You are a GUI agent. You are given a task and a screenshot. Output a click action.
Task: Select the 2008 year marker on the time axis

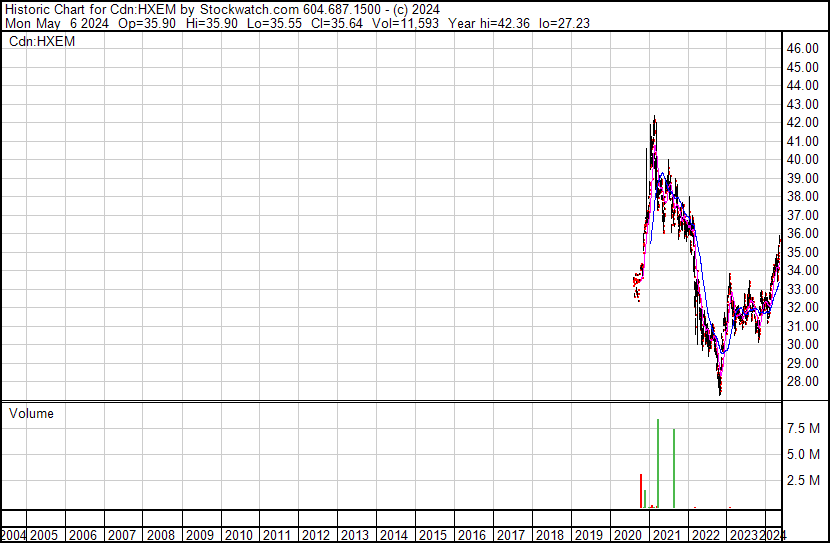161,535
